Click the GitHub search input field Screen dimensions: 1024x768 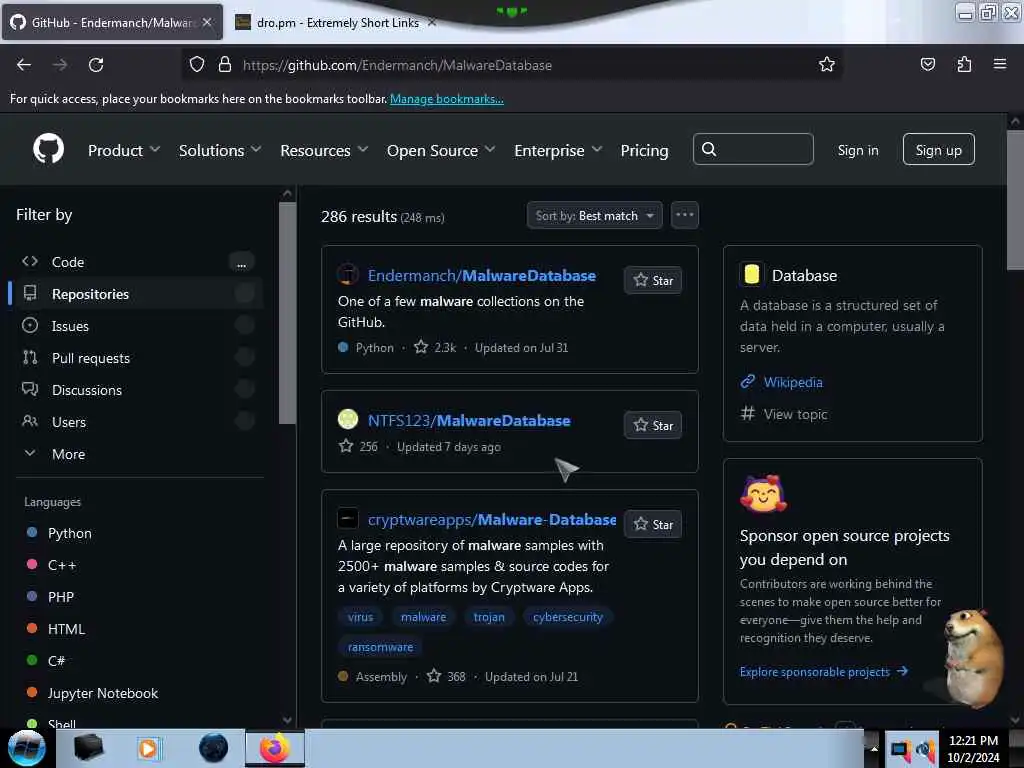pos(753,150)
